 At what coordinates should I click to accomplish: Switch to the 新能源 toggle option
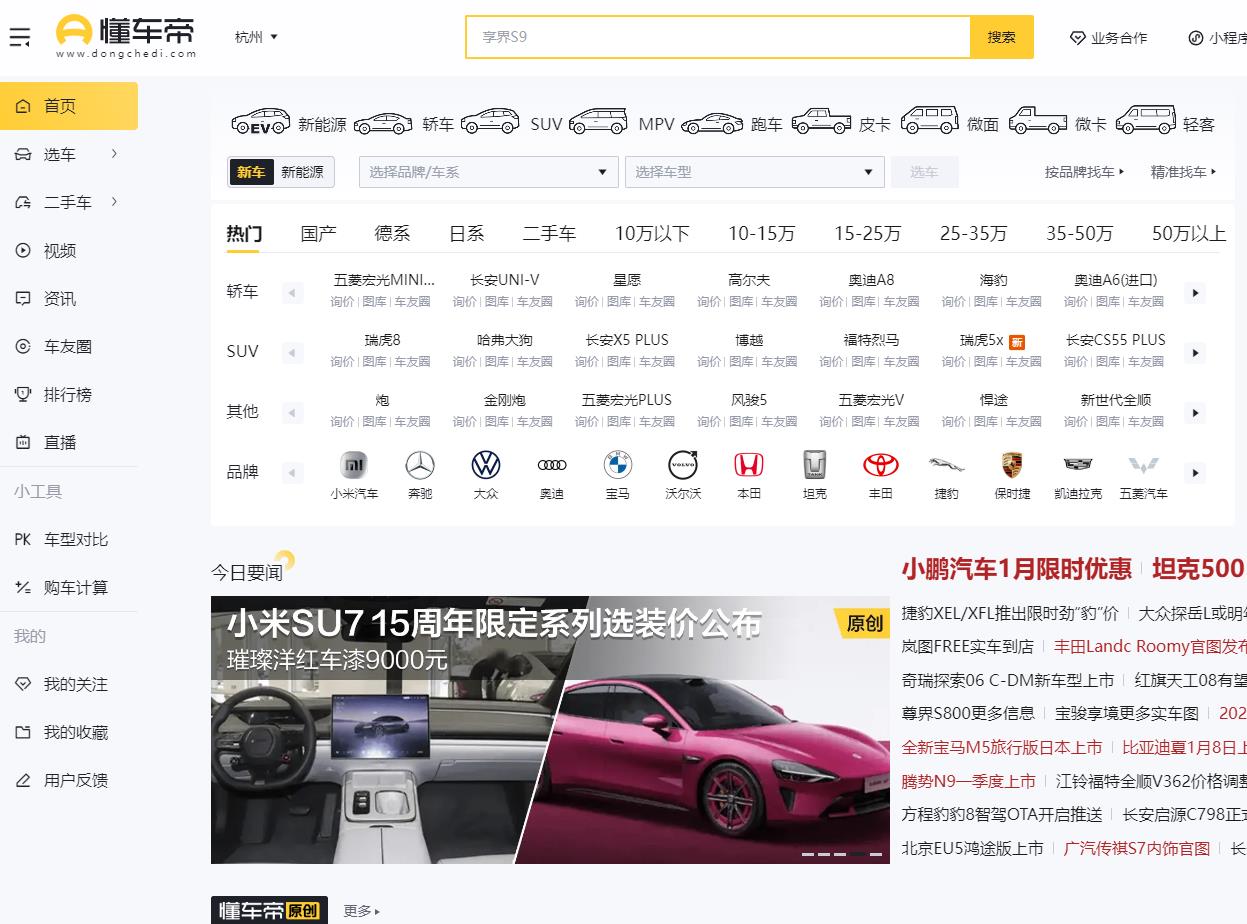302,172
